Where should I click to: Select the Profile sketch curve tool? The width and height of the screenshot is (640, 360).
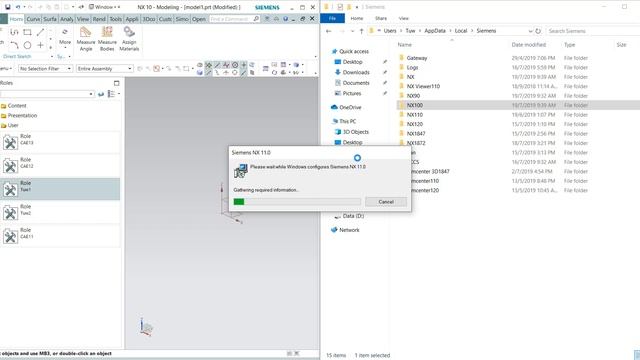[14, 32]
